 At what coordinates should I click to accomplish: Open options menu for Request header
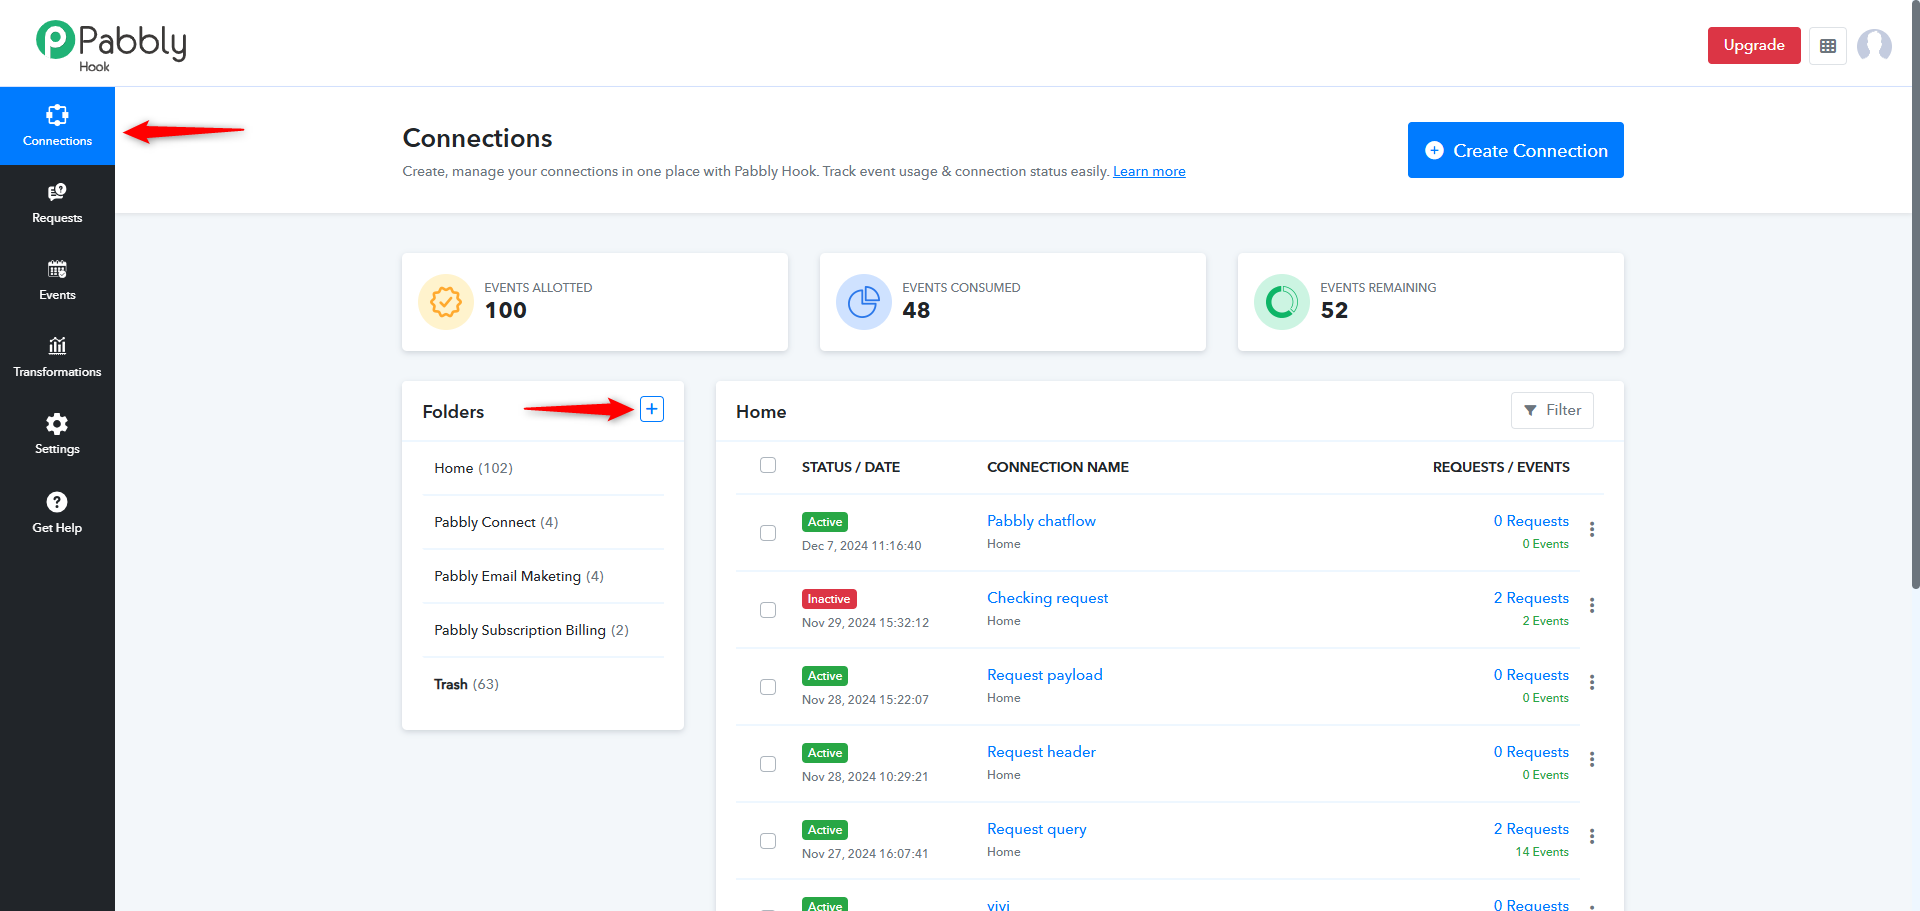pyautogui.click(x=1592, y=760)
